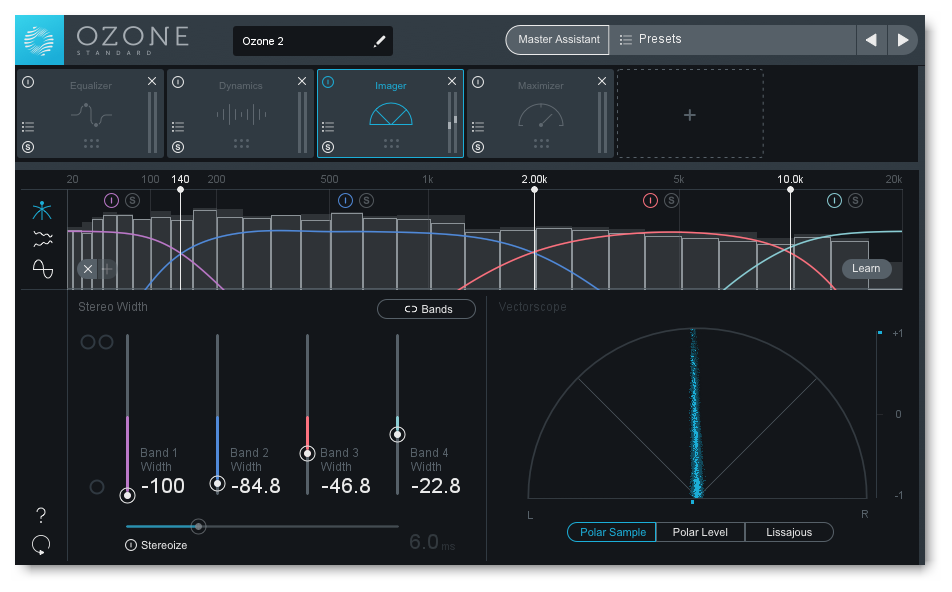This screenshot has width=952, height=592.
Task: Bypass the Equalizer module power button
Action: (28, 82)
